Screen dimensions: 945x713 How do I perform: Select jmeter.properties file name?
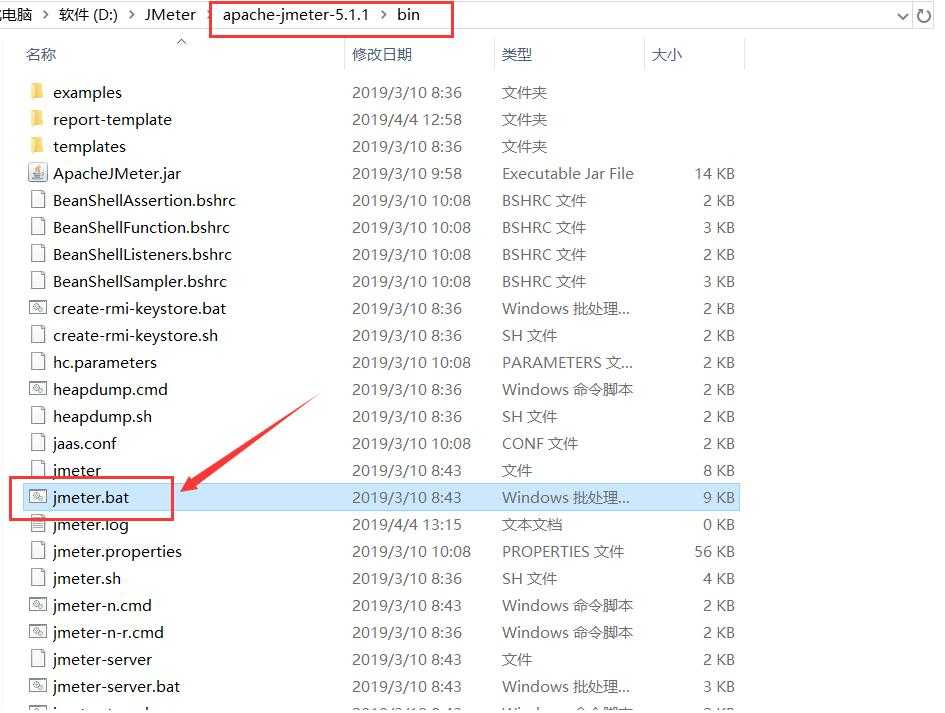tap(117, 551)
